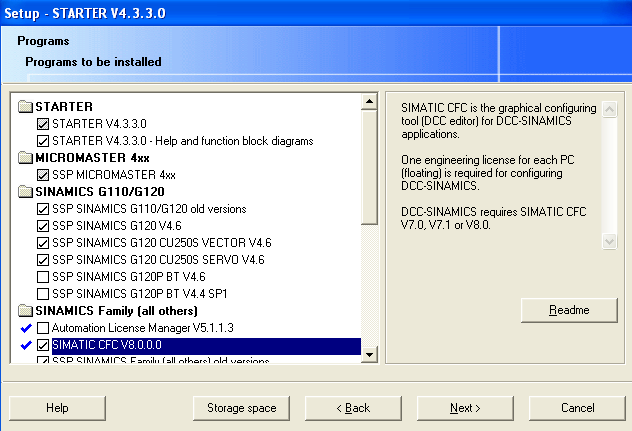
Task: Click blue checkmark beside Automation License Manager
Action: coord(26,328)
